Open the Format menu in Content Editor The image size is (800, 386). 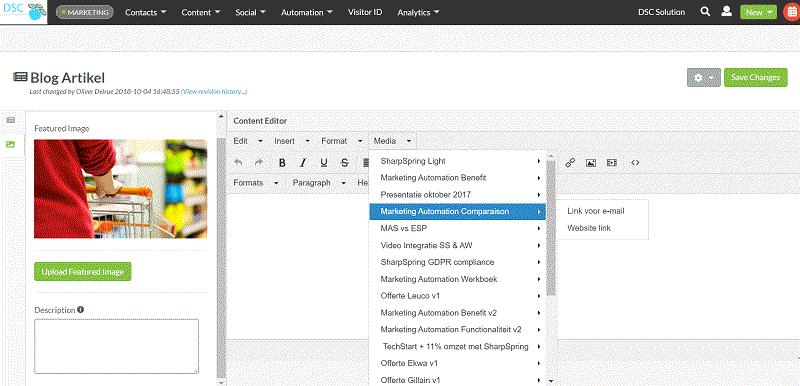coord(342,141)
